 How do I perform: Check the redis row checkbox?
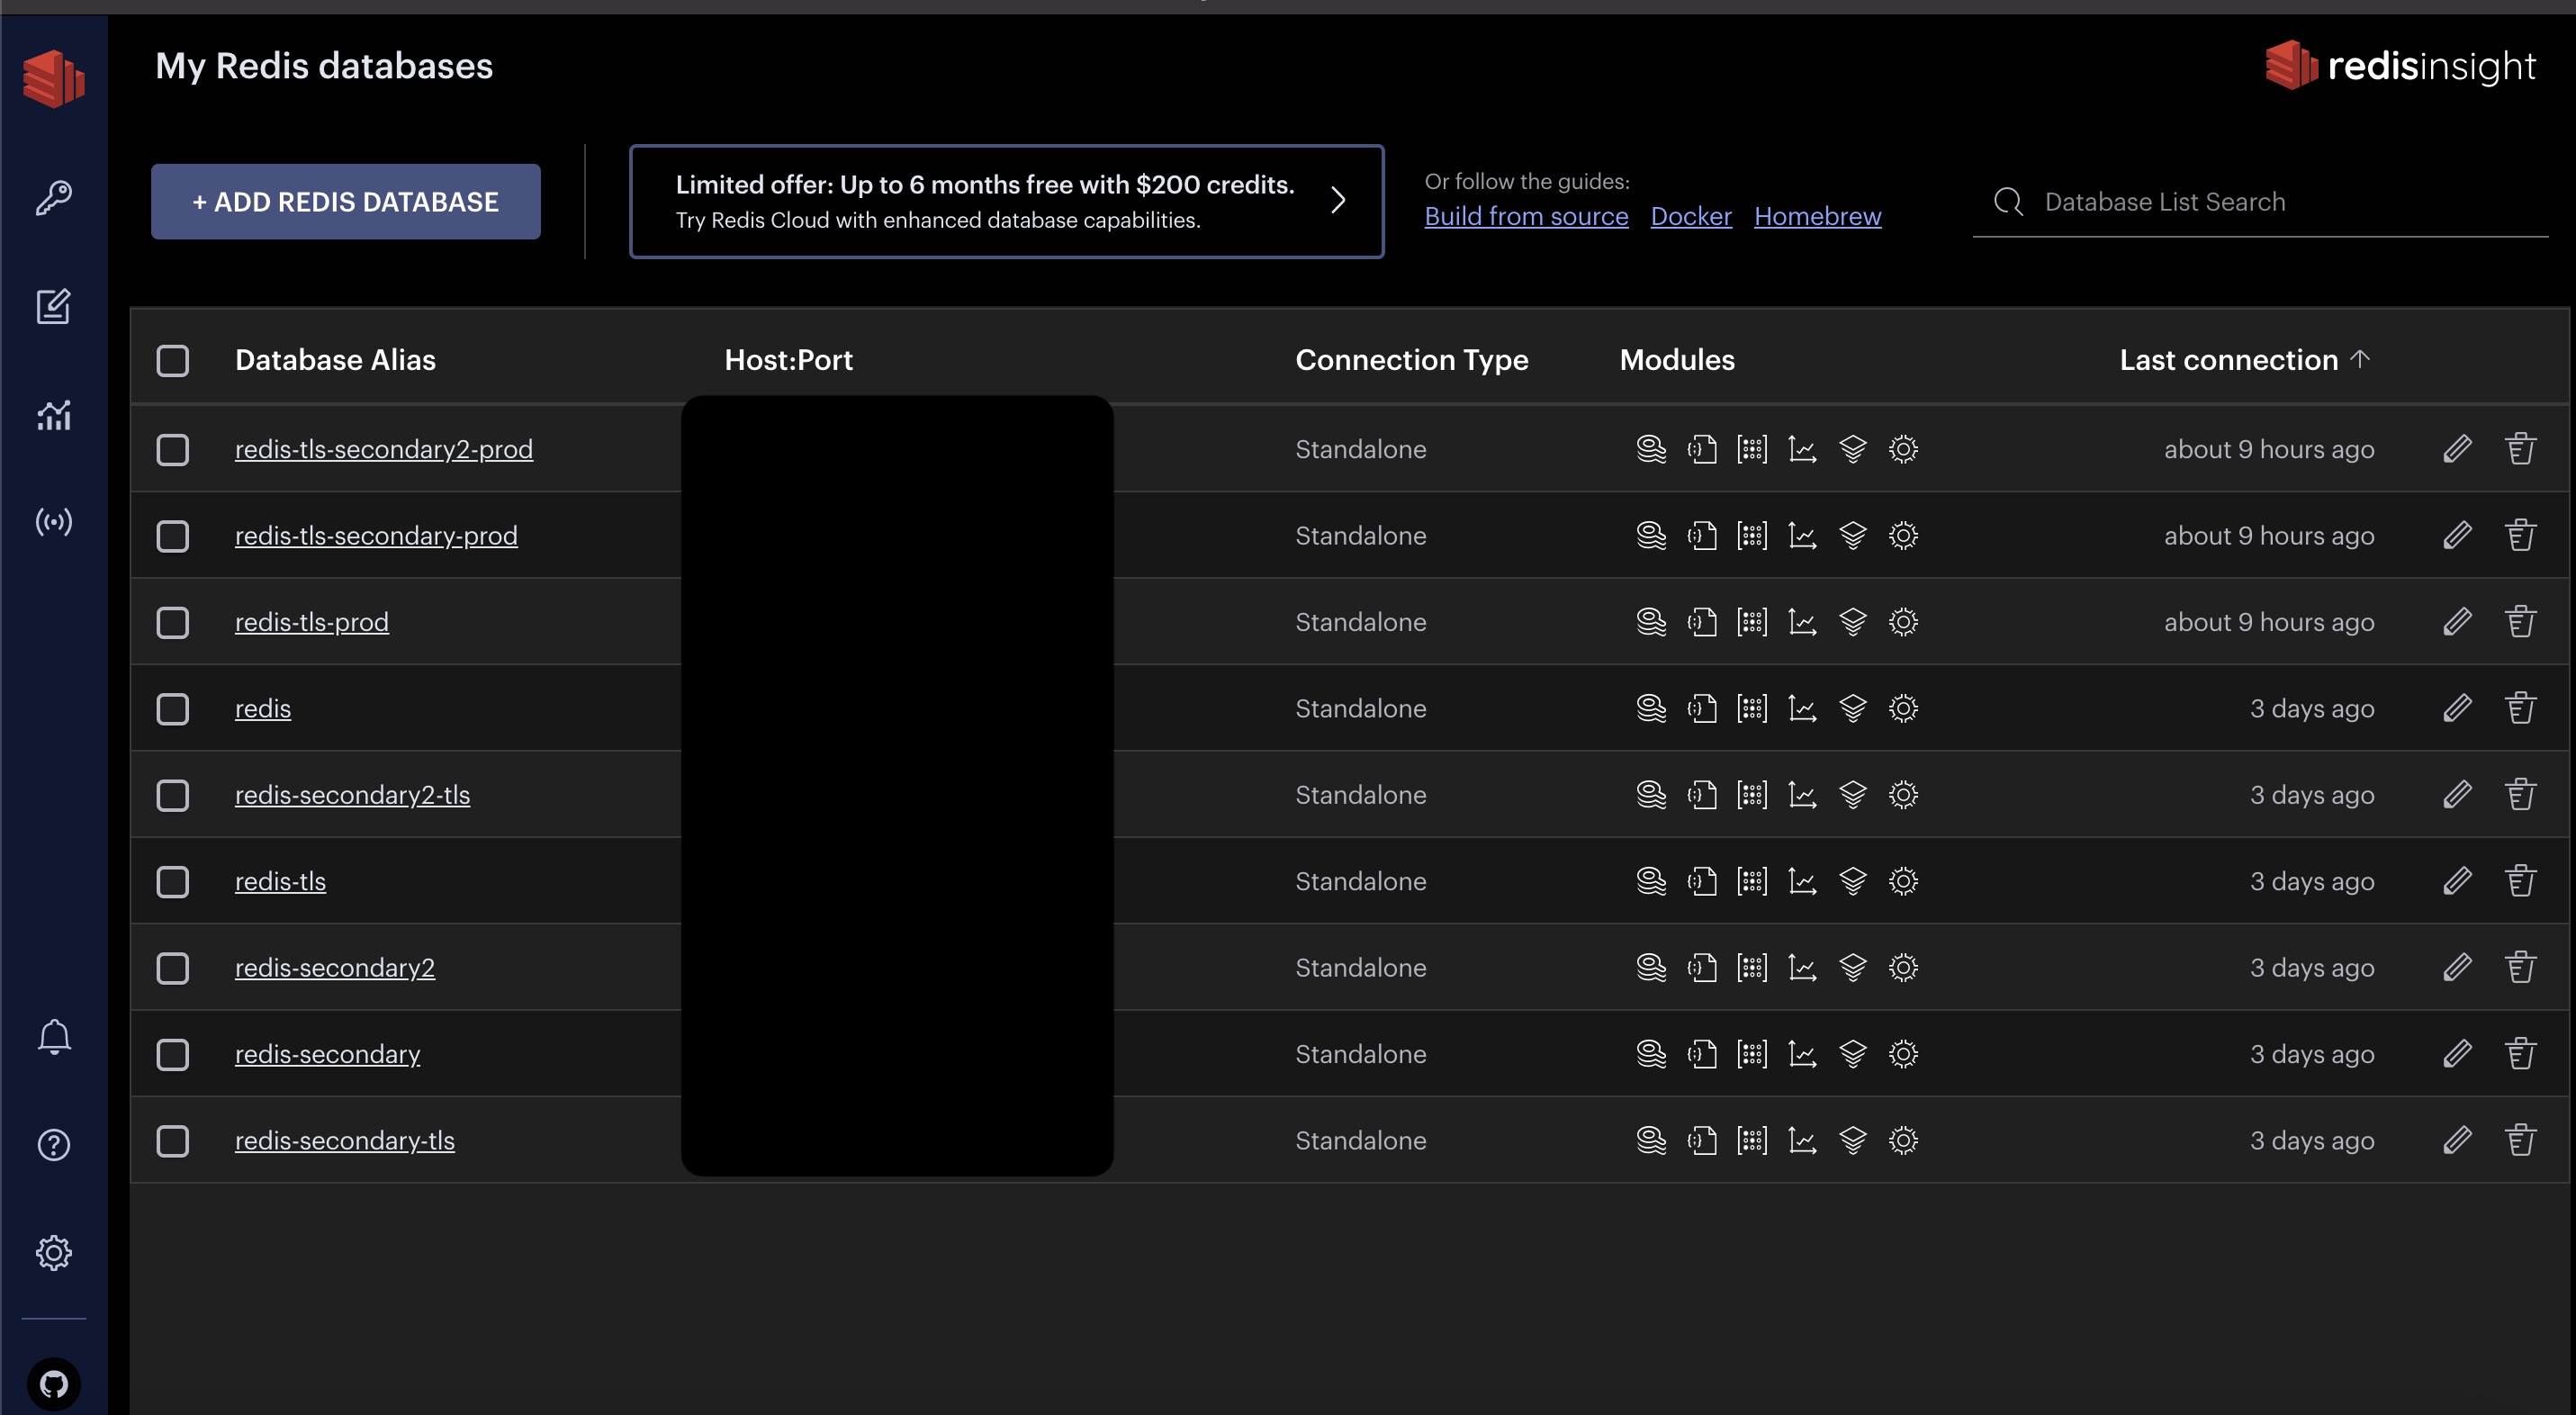click(173, 709)
